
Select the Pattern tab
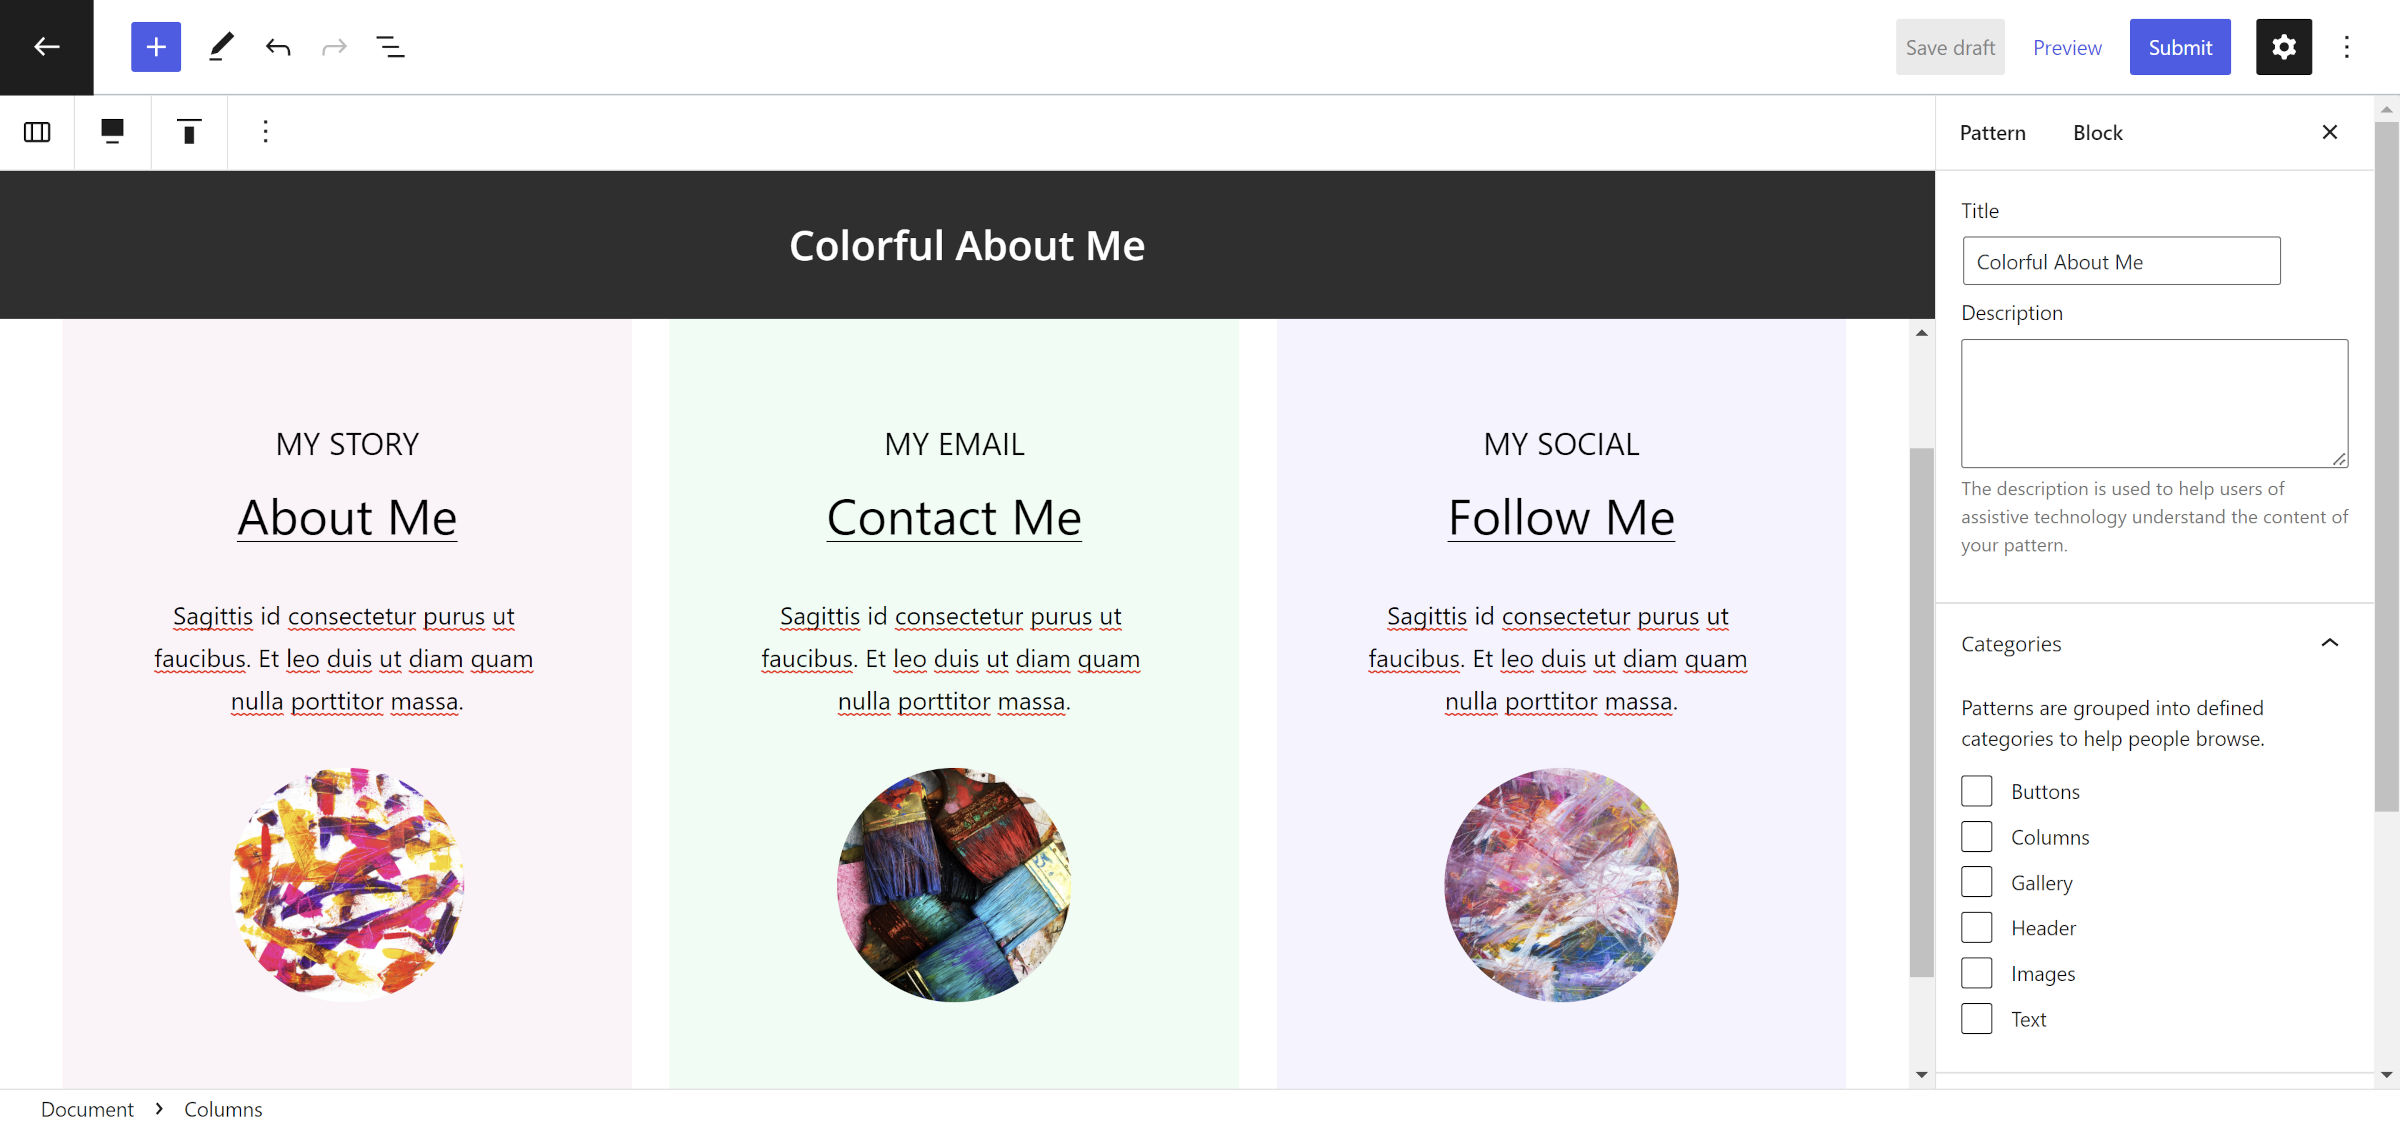1992,131
